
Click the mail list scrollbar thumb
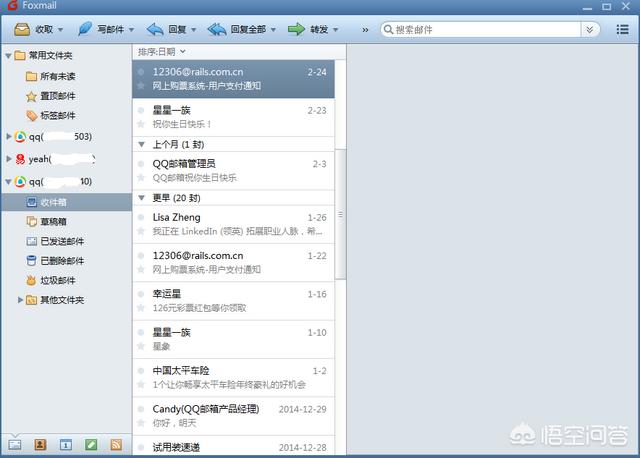point(340,214)
